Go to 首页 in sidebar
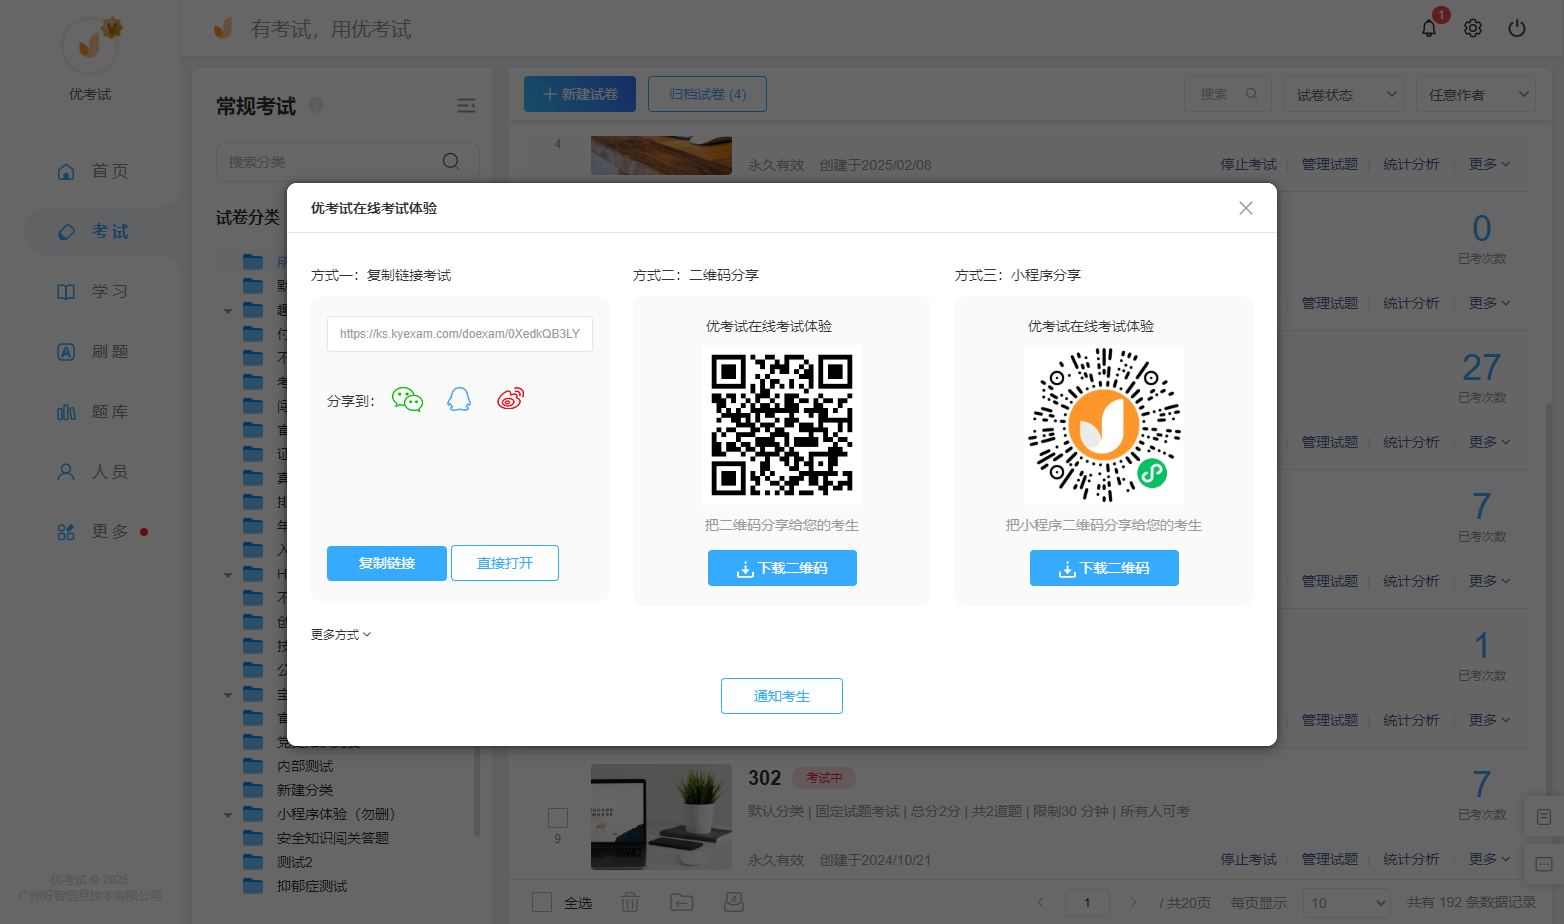 [92, 171]
